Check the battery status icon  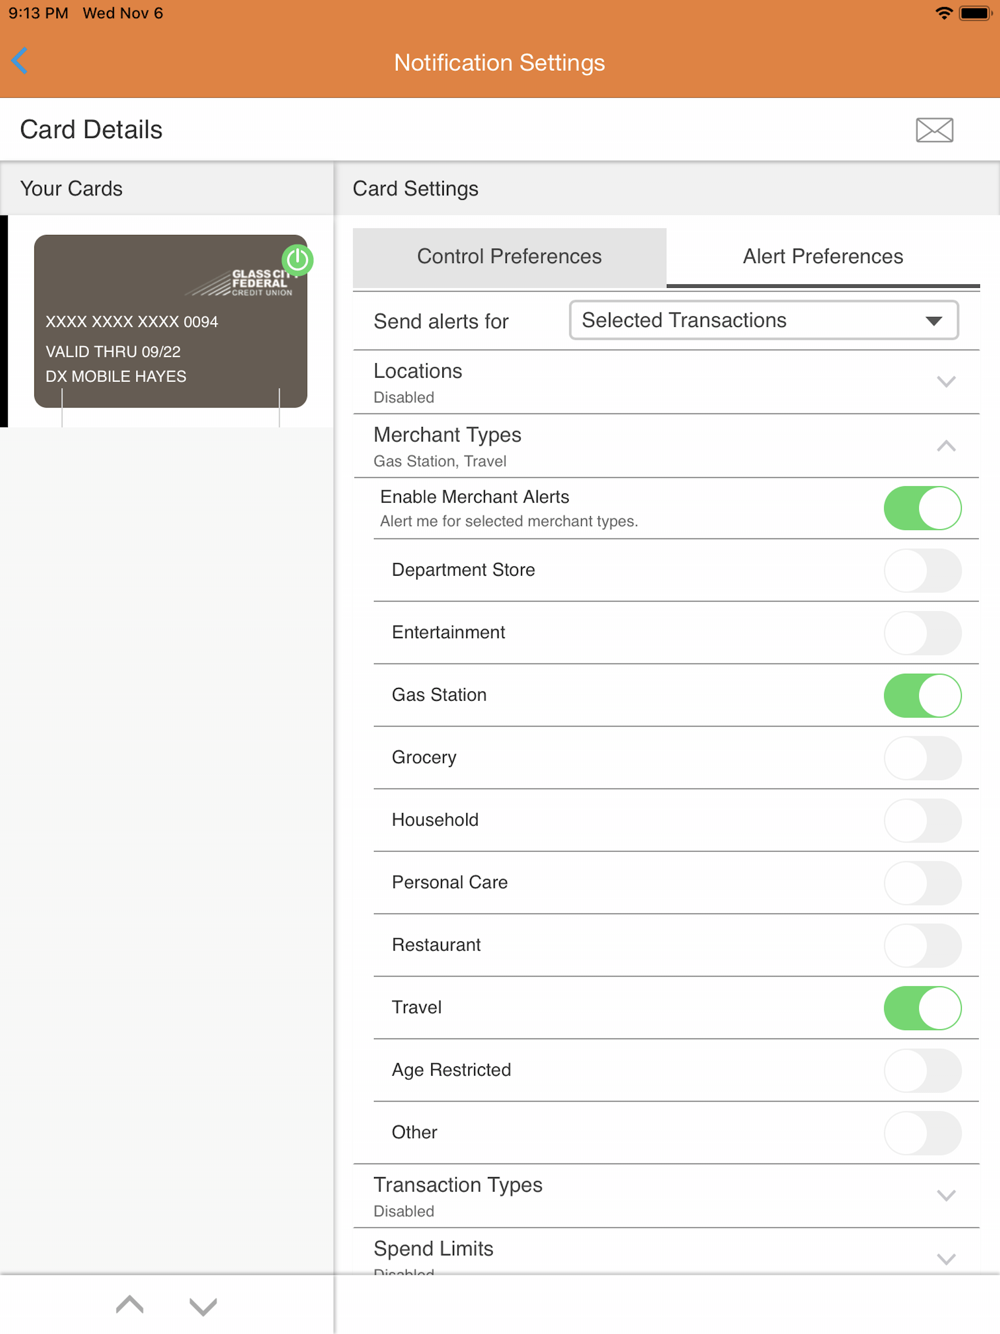point(975,13)
